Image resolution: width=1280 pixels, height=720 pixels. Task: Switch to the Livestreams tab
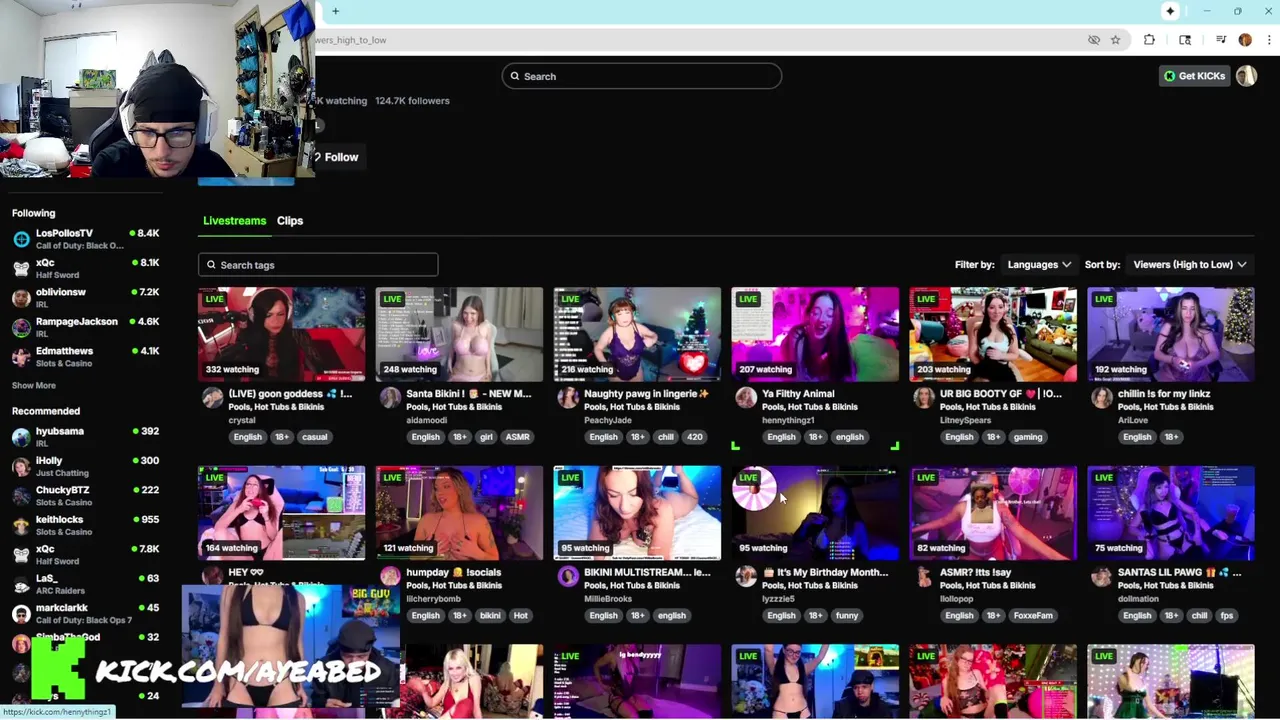(234, 221)
